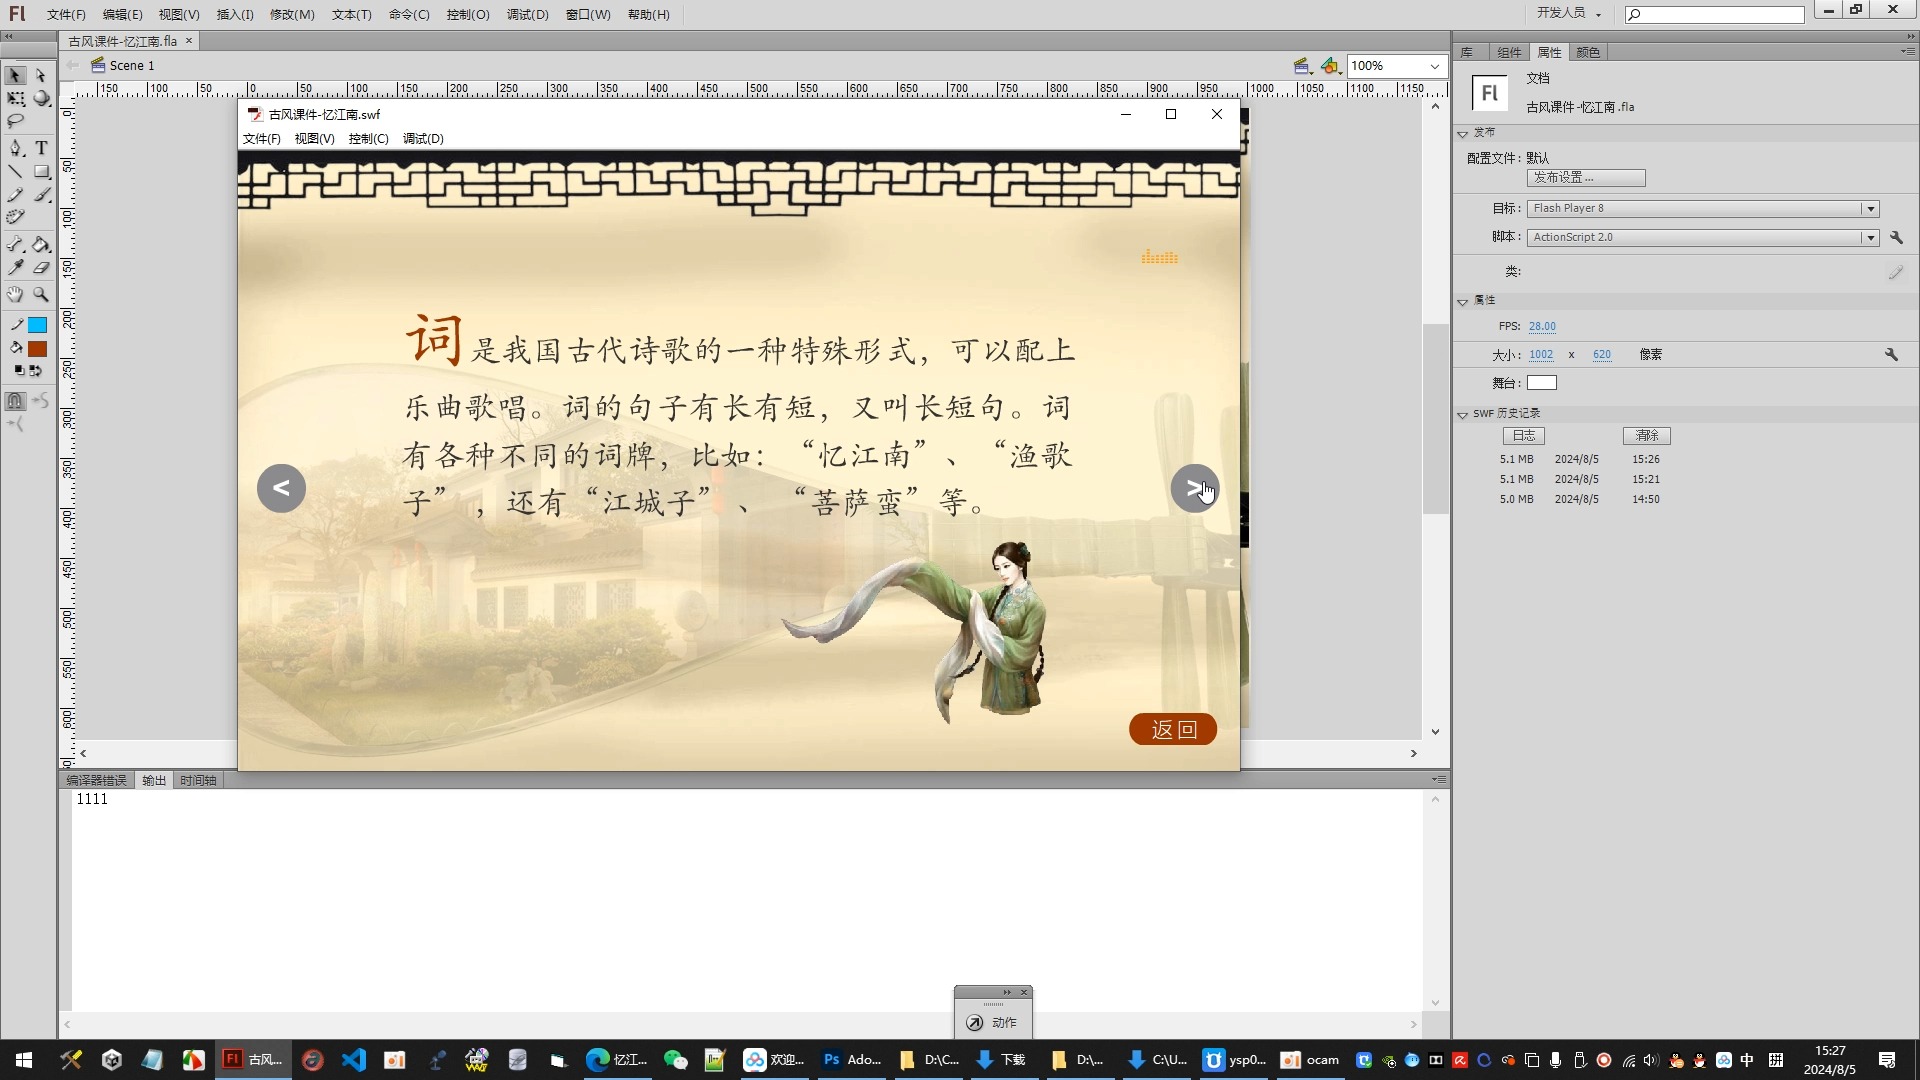Open the 动作 actions panel

coord(992,1023)
